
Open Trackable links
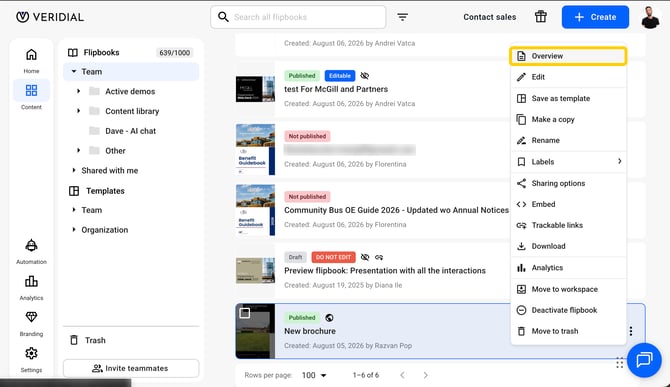pyautogui.click(x=568, y=225)
